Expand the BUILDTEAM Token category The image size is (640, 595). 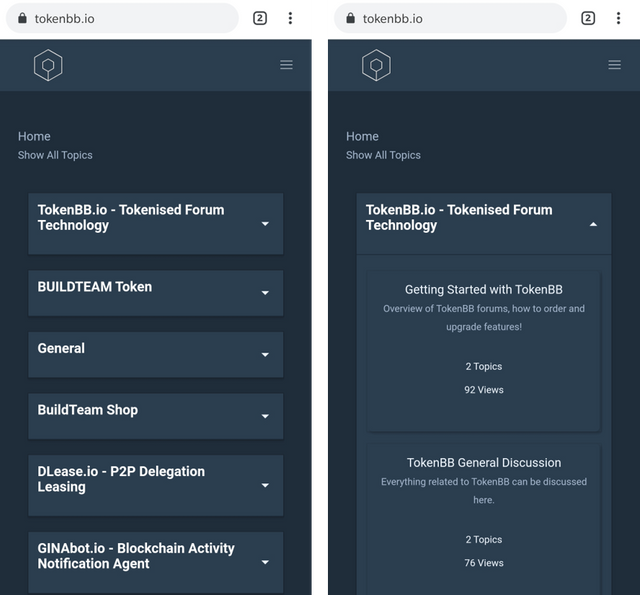(x=156, y=293)
